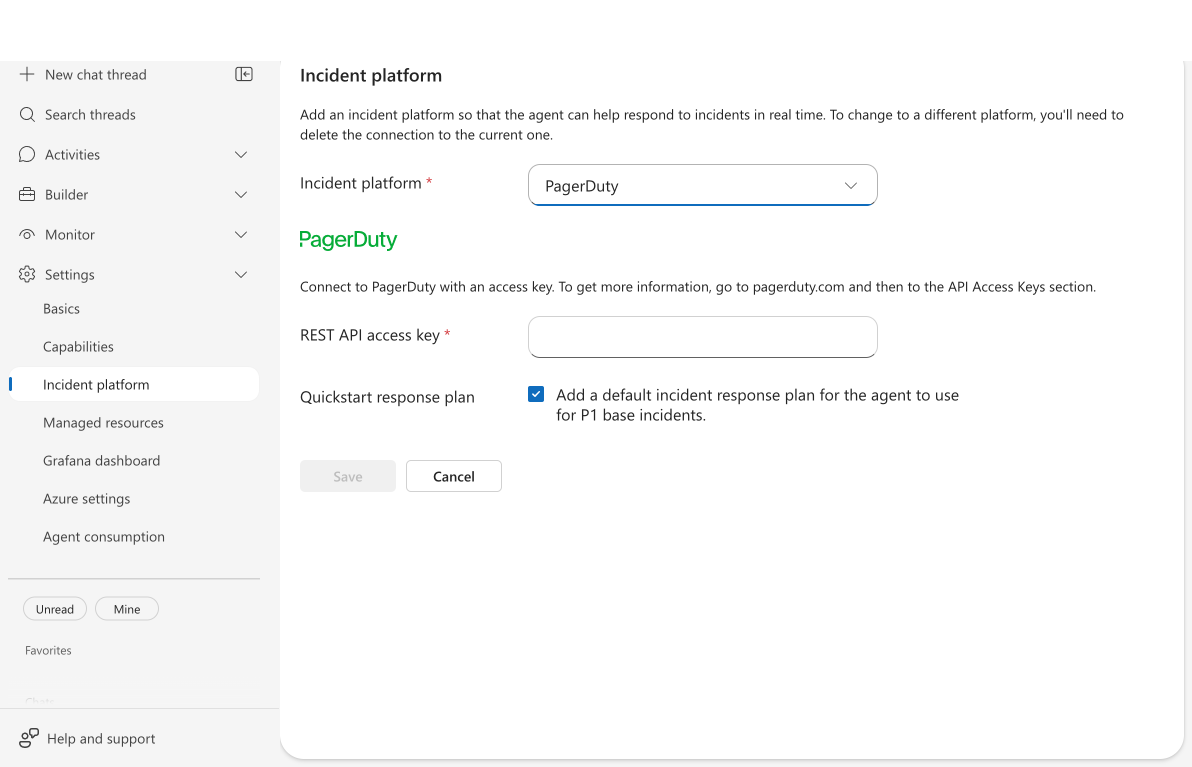
Task: Go to Managed resources
Action: click(x=103, y=423)
